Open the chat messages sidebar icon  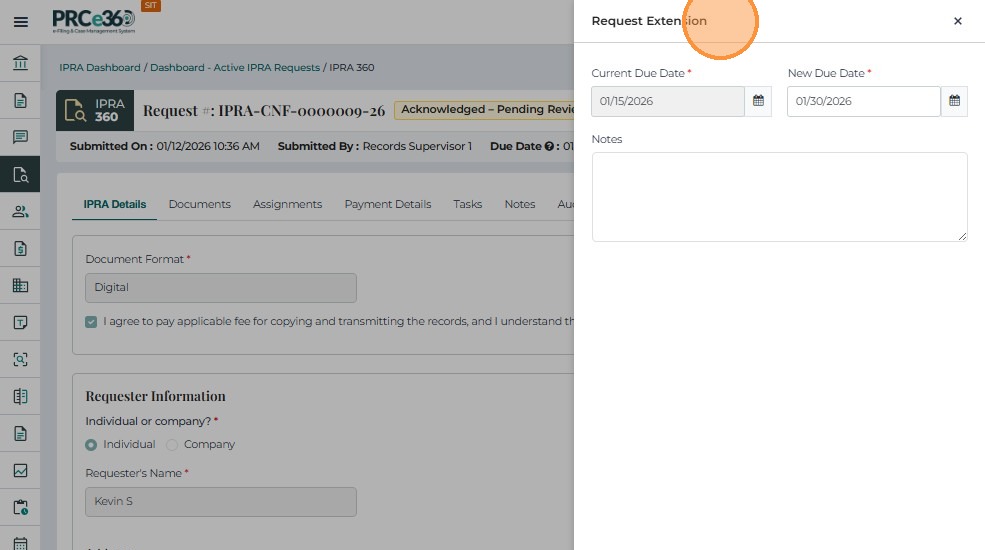click(20, 137)
